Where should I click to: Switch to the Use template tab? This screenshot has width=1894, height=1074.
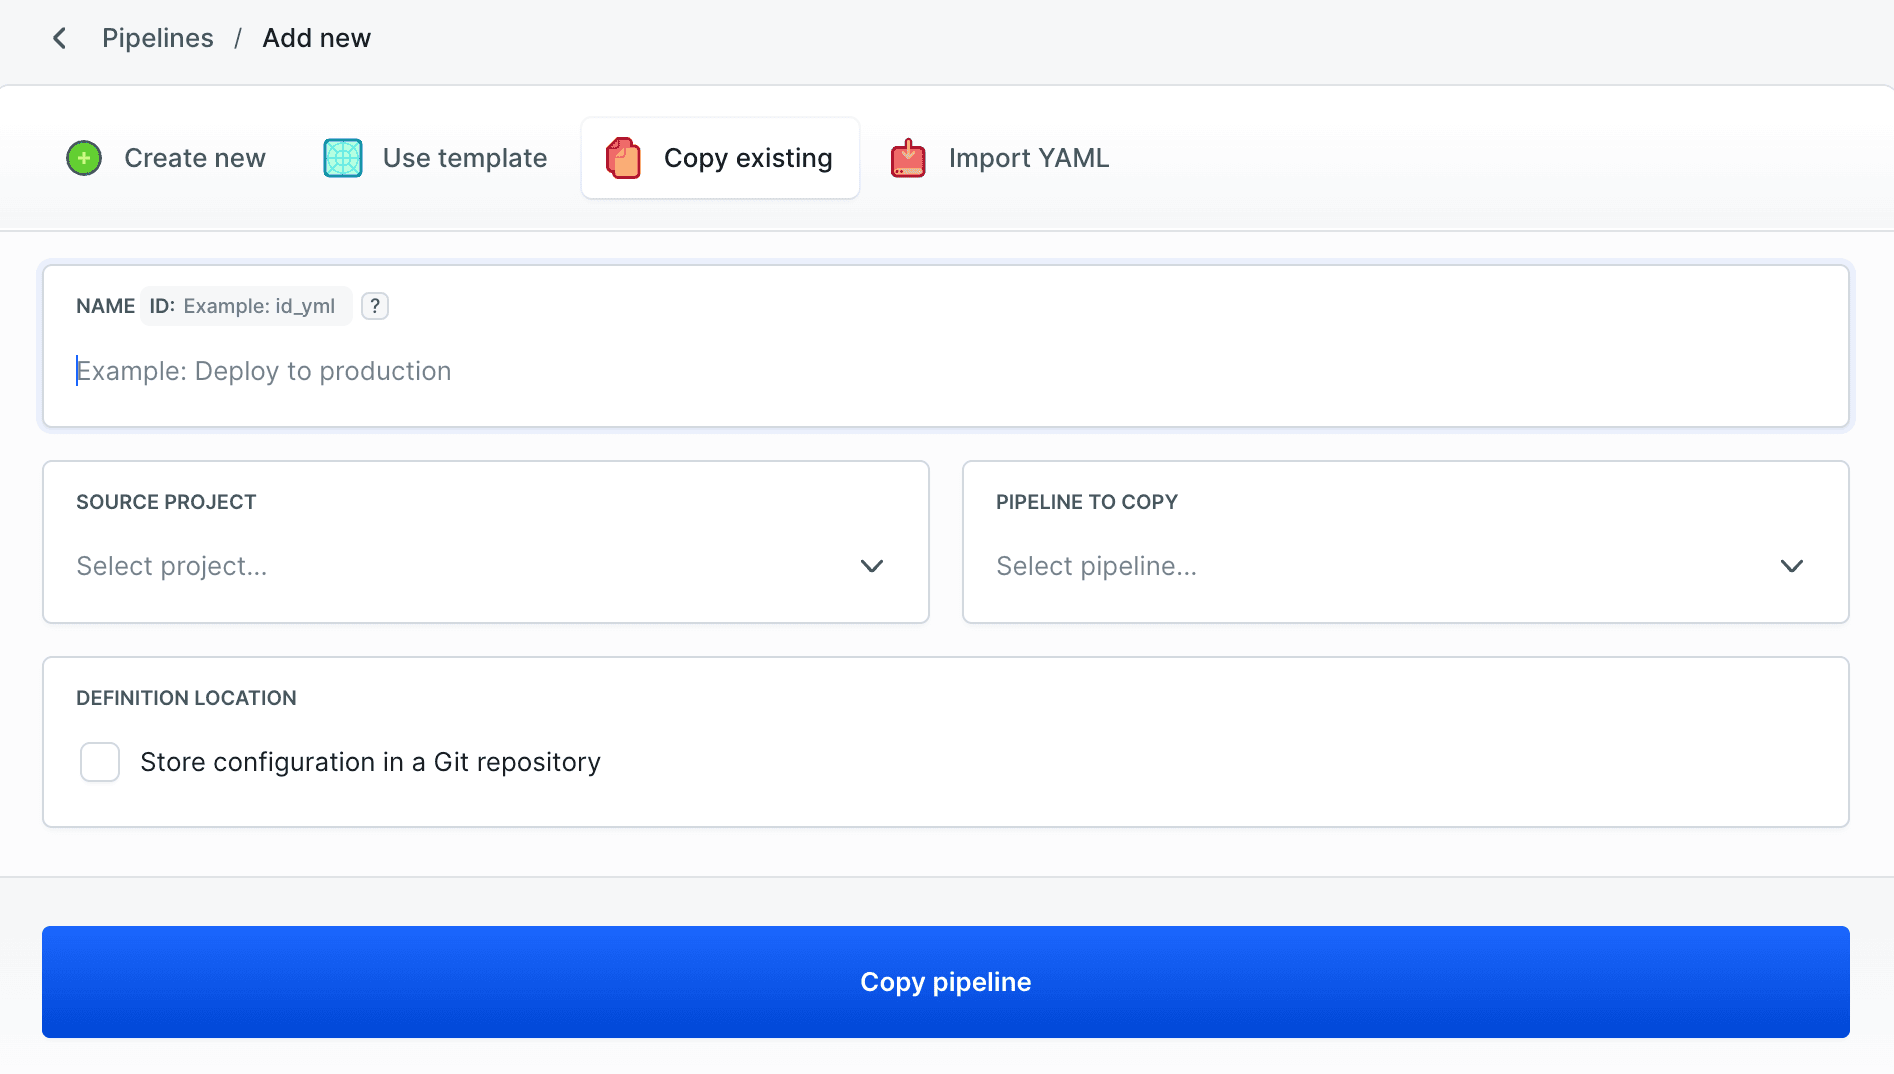pyautogui.click(x=463, y=157)
